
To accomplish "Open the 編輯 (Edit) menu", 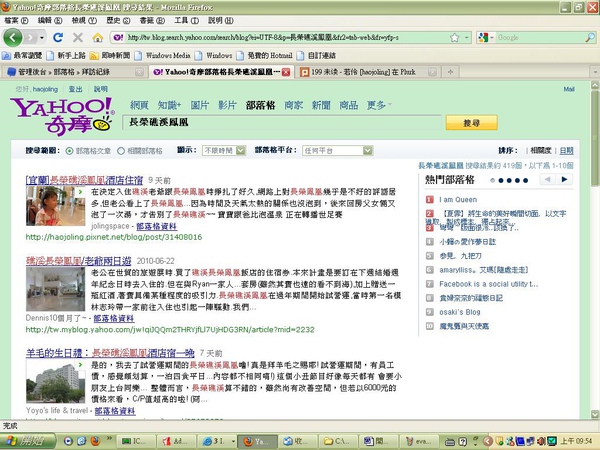I will (50, 20).
